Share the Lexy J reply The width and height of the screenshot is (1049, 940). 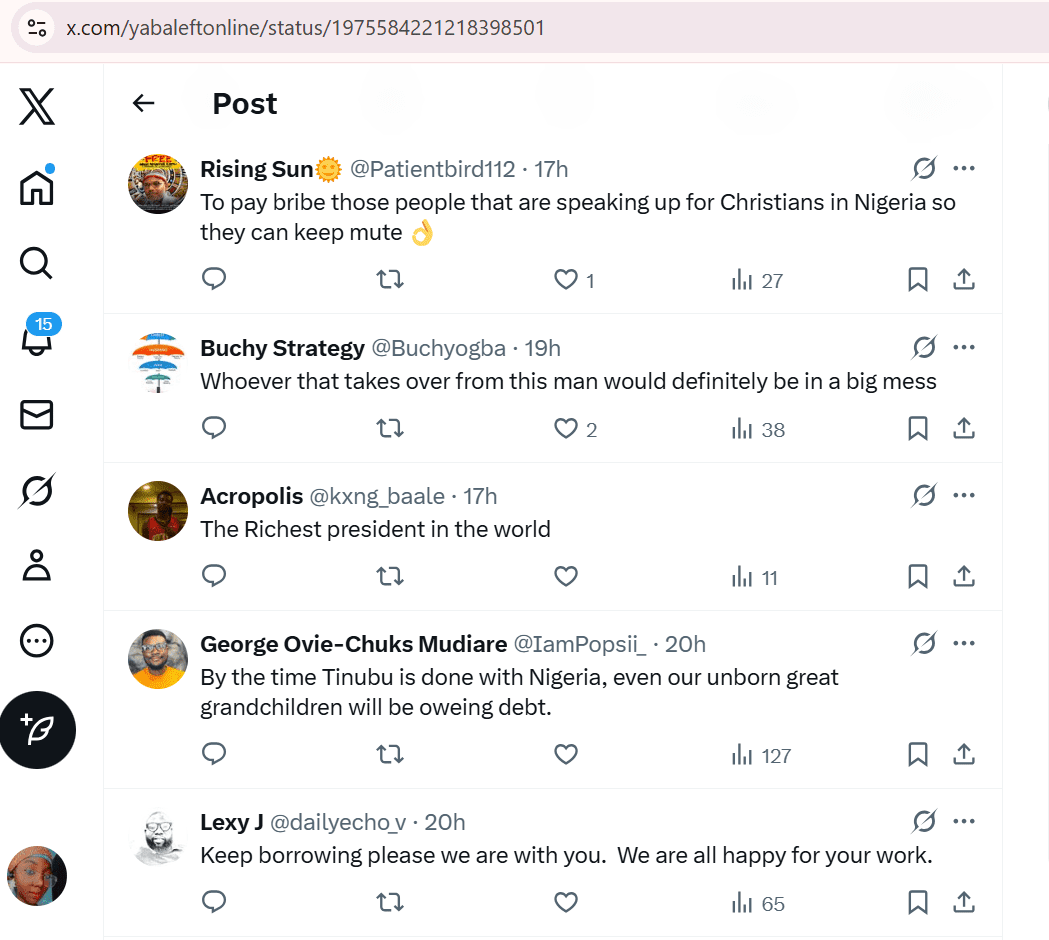click(x=964, y=902)
